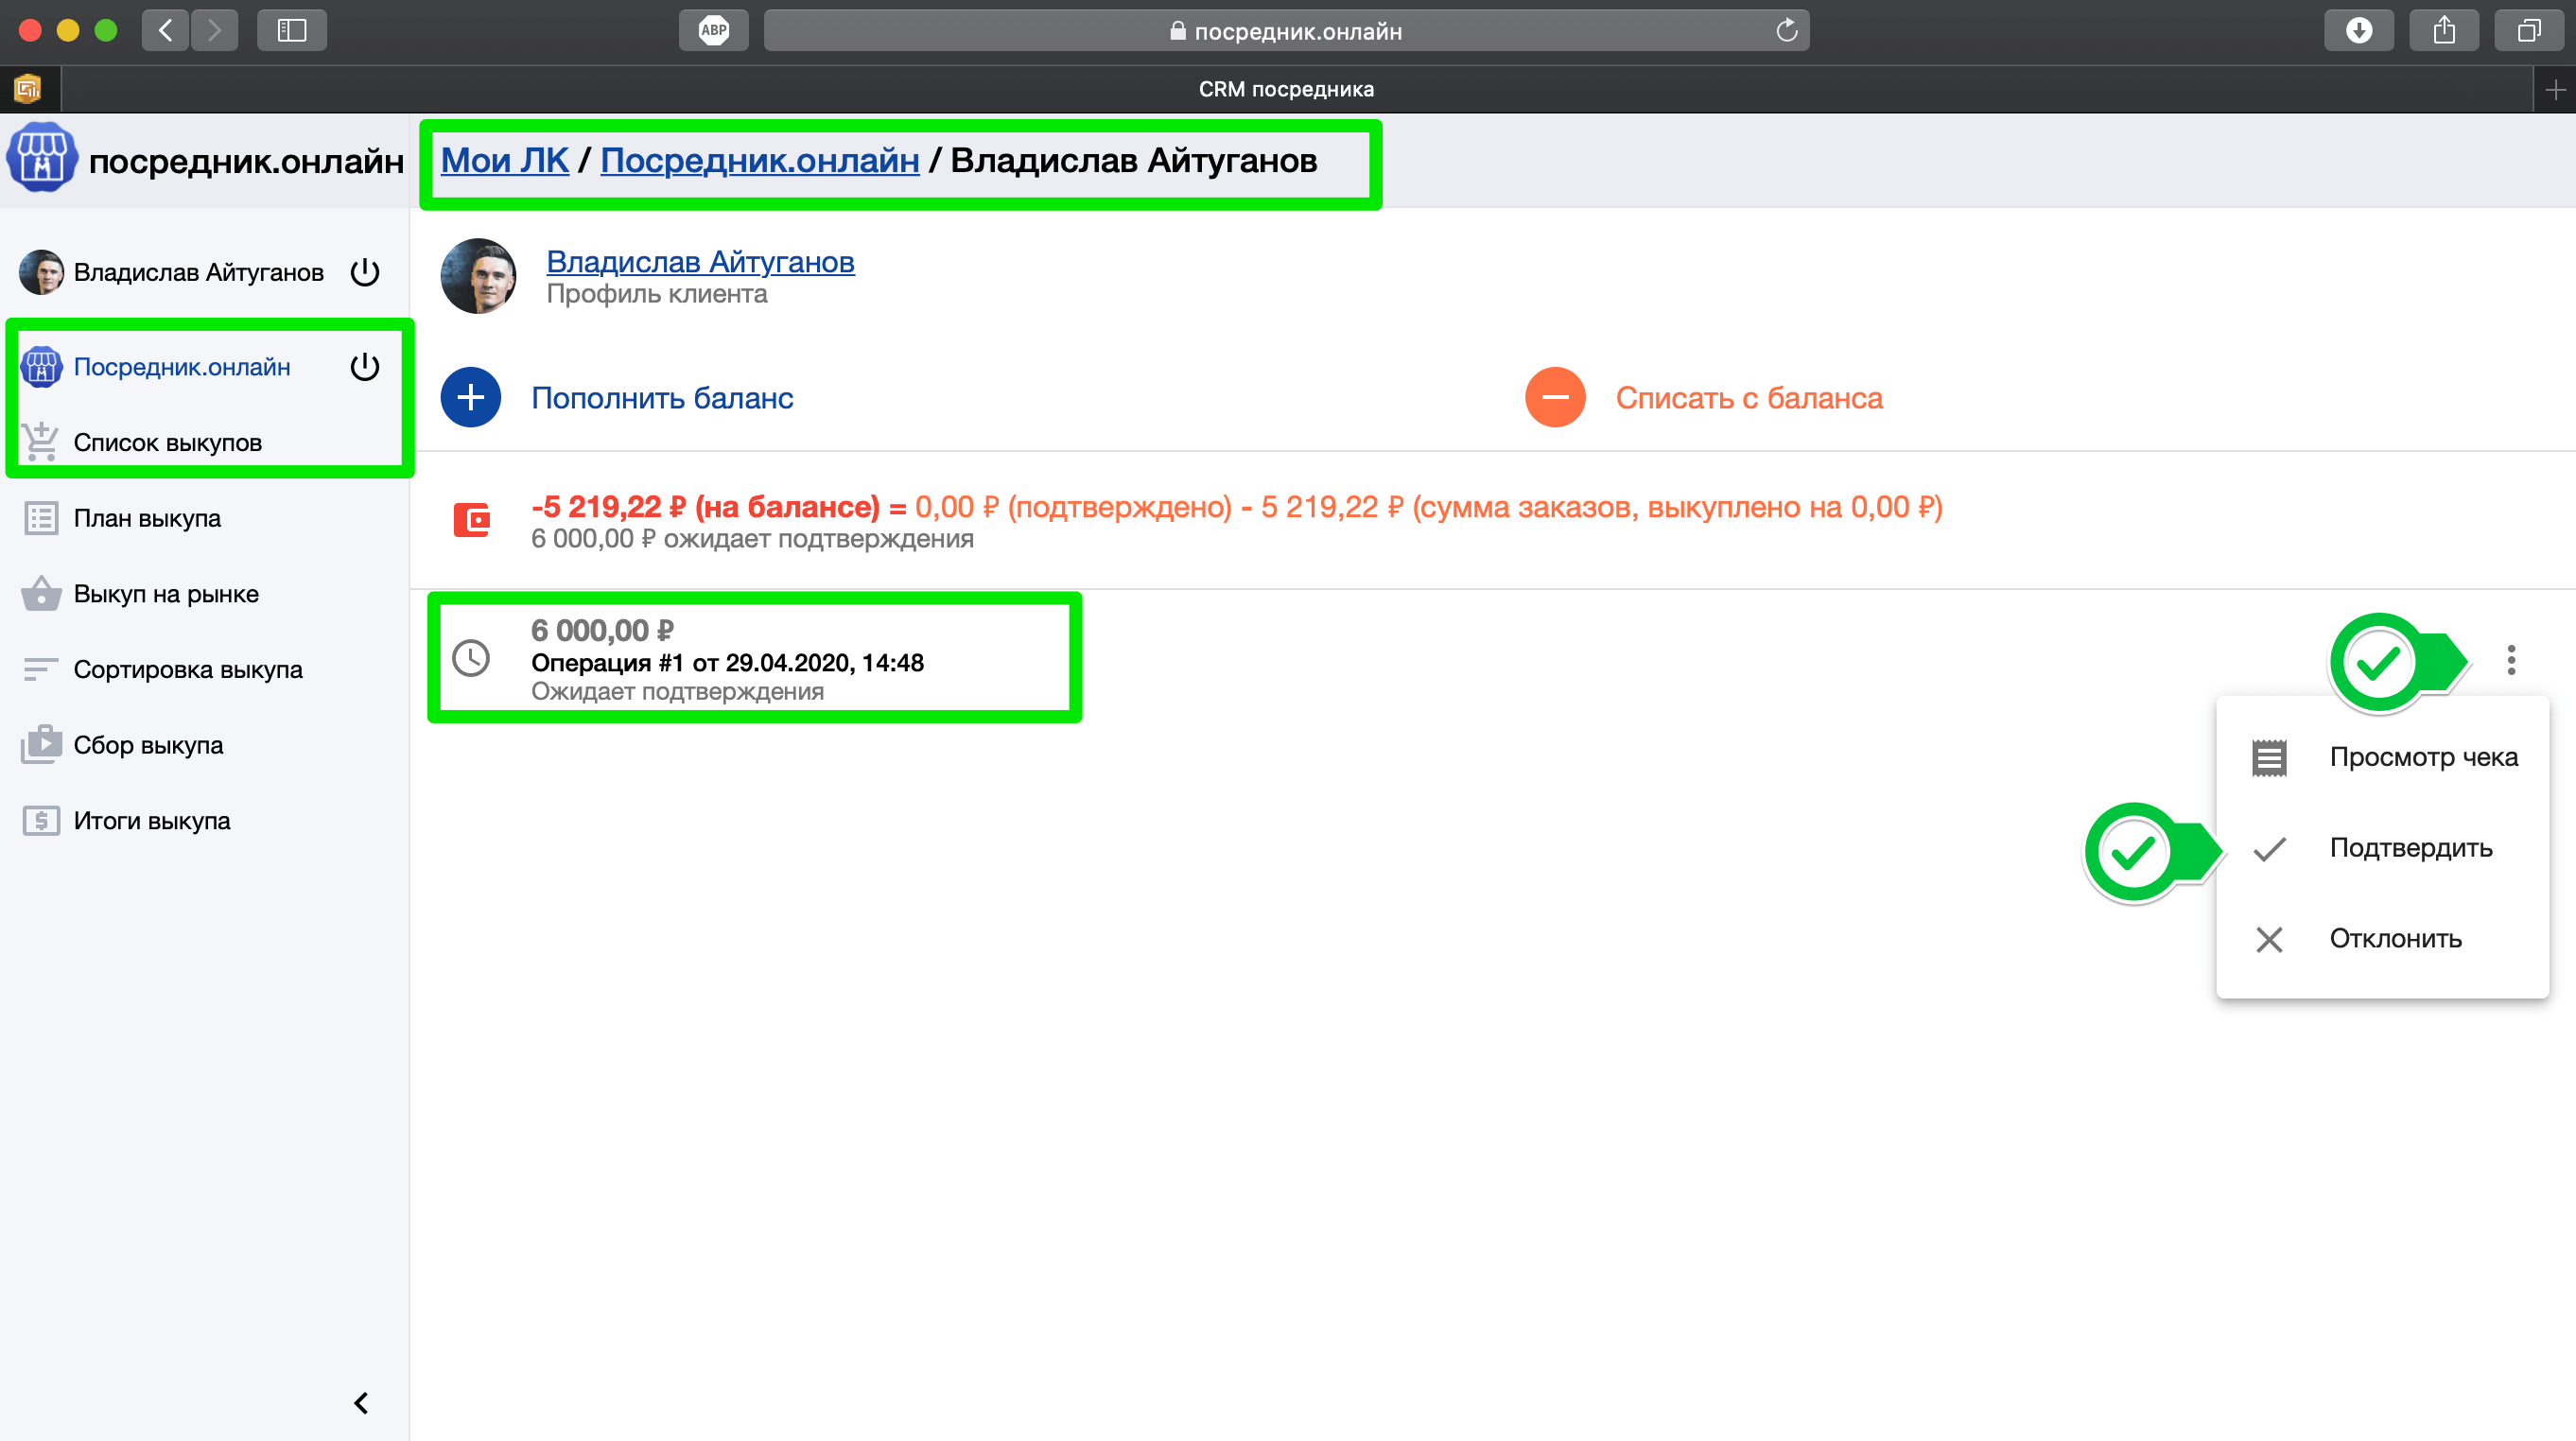2576x1441 pixels.
Task: Open the three-dot menu for Operation #1
Action: tap(2510, 660)
